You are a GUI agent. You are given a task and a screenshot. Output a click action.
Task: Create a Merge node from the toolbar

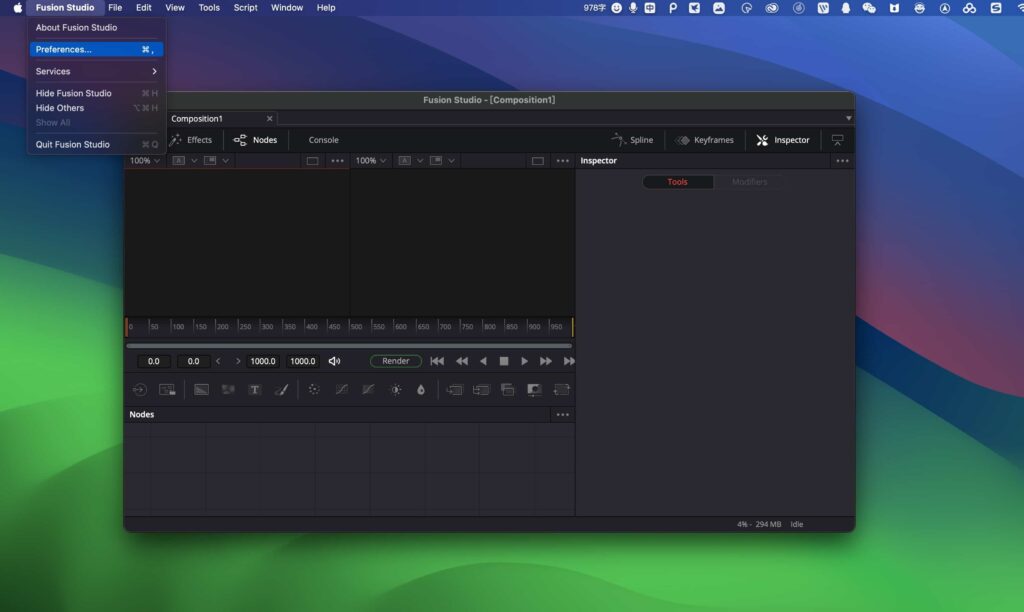pos(456,390)
